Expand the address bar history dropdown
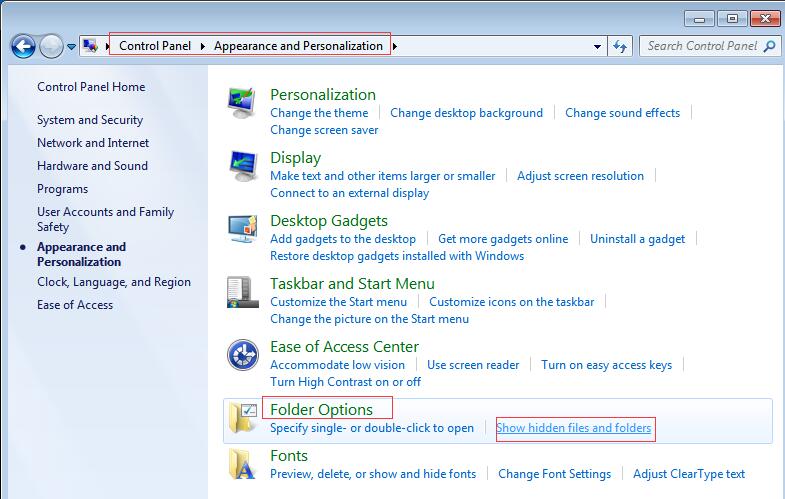Viewport: 785px width, 499px height. tap(597, 47)
